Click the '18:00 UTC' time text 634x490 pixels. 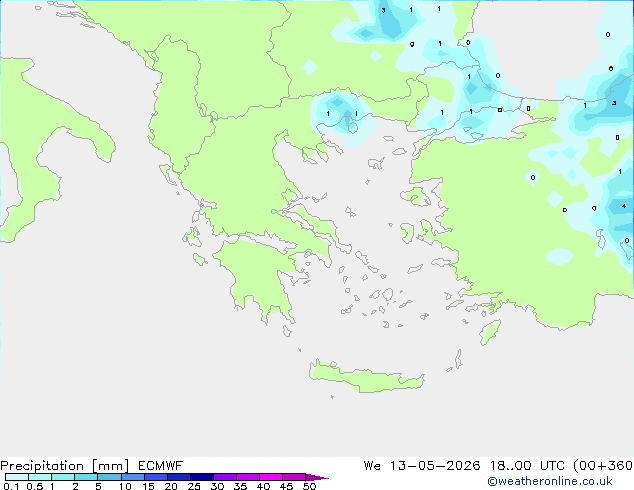tap(528, 466)
